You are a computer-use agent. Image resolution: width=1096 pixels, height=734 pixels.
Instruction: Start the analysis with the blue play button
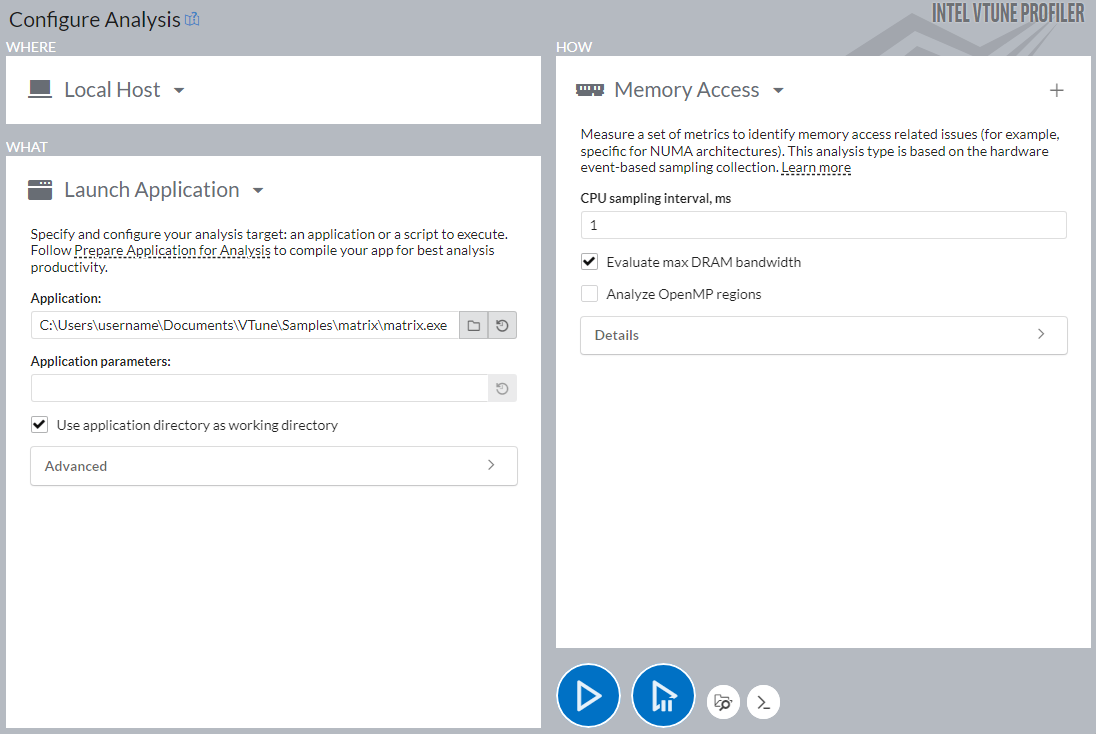coord(588,696)
